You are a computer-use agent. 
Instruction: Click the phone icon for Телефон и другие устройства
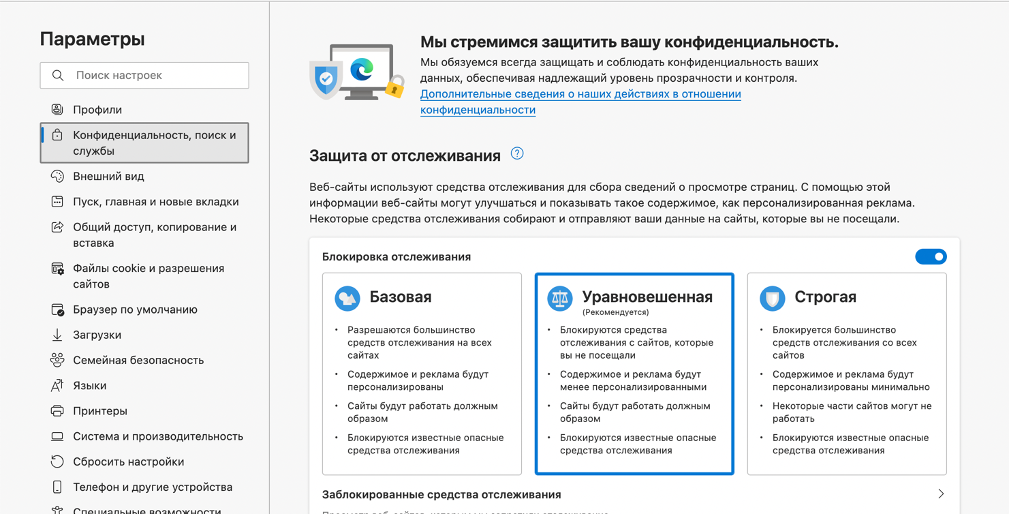[57, 487]
